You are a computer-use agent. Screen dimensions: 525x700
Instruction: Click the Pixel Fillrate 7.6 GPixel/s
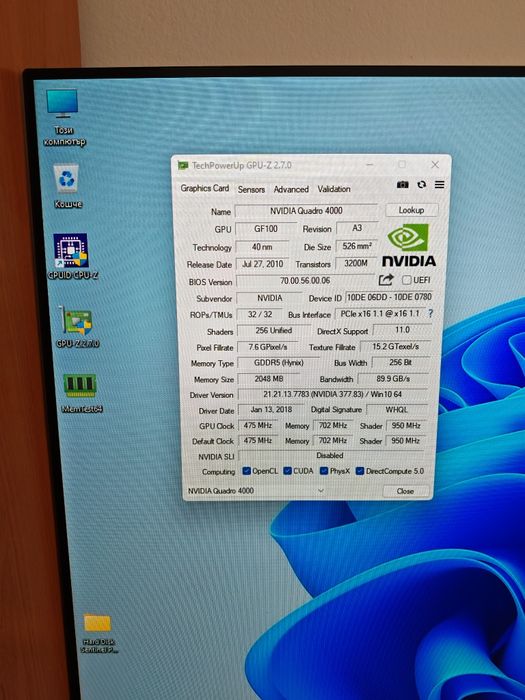pyautogui.click(x=268, y=347)
